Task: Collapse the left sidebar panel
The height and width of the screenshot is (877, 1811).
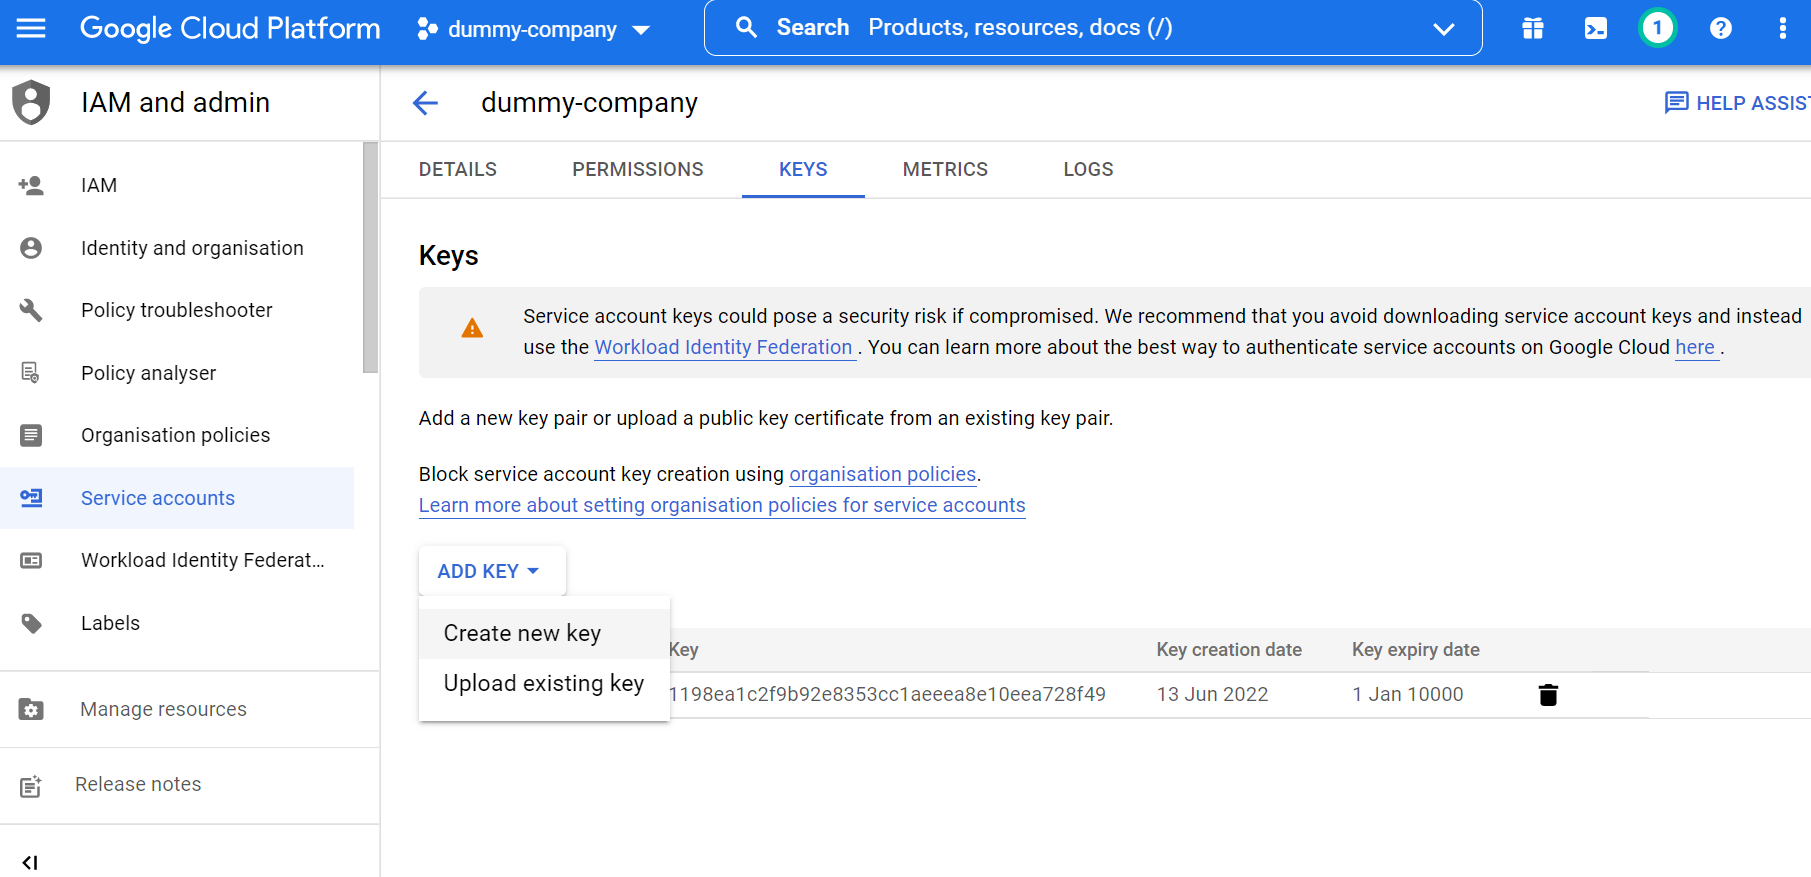Action: coord(30,862)
